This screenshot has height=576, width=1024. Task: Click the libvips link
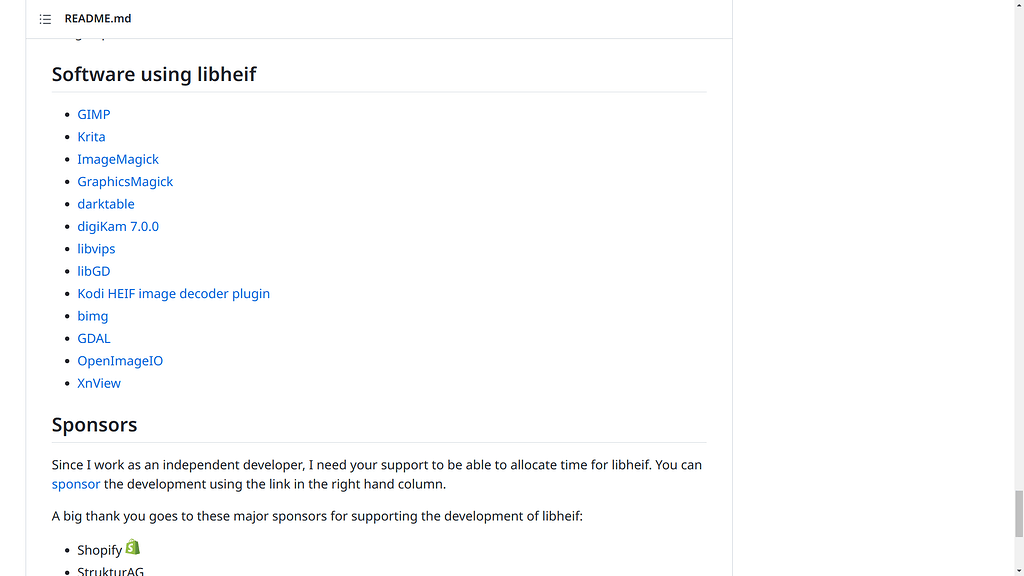96,248
